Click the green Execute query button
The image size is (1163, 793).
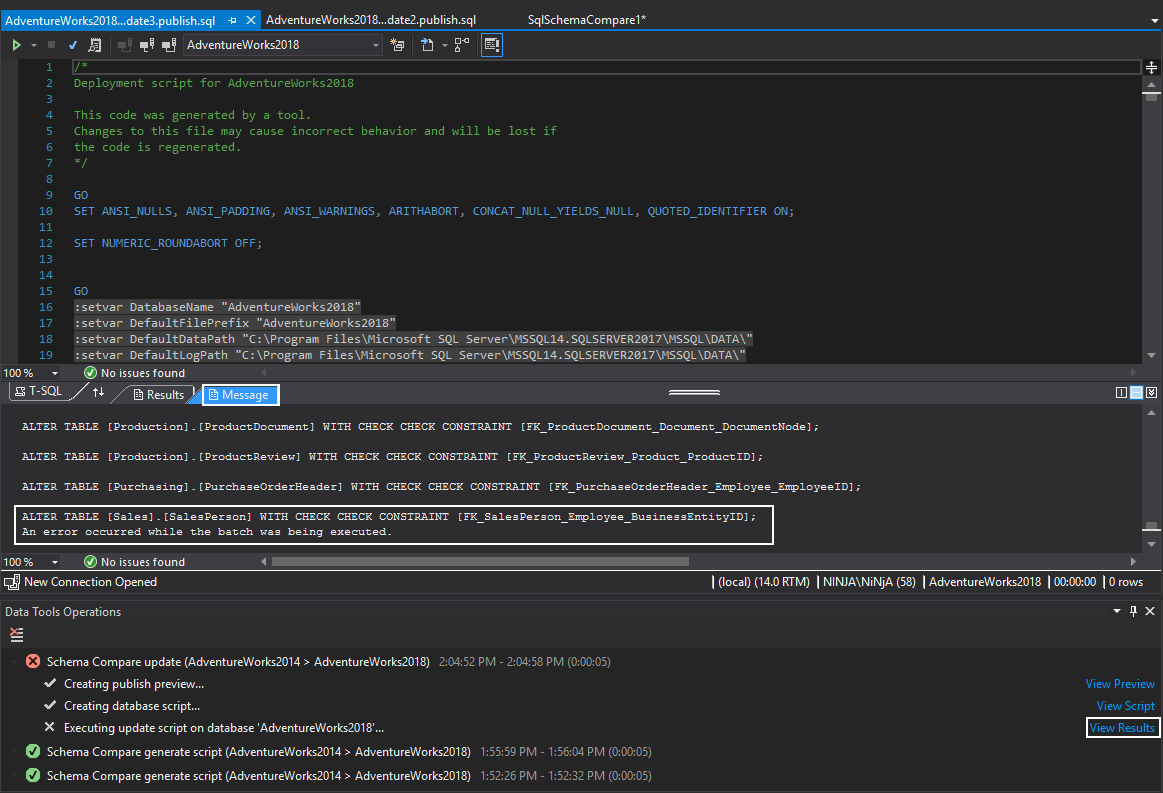point(16,45)
